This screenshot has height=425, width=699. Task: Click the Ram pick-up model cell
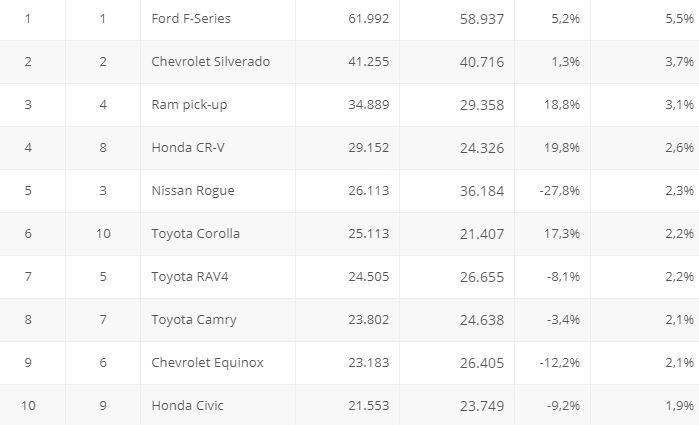pos(189,105)
